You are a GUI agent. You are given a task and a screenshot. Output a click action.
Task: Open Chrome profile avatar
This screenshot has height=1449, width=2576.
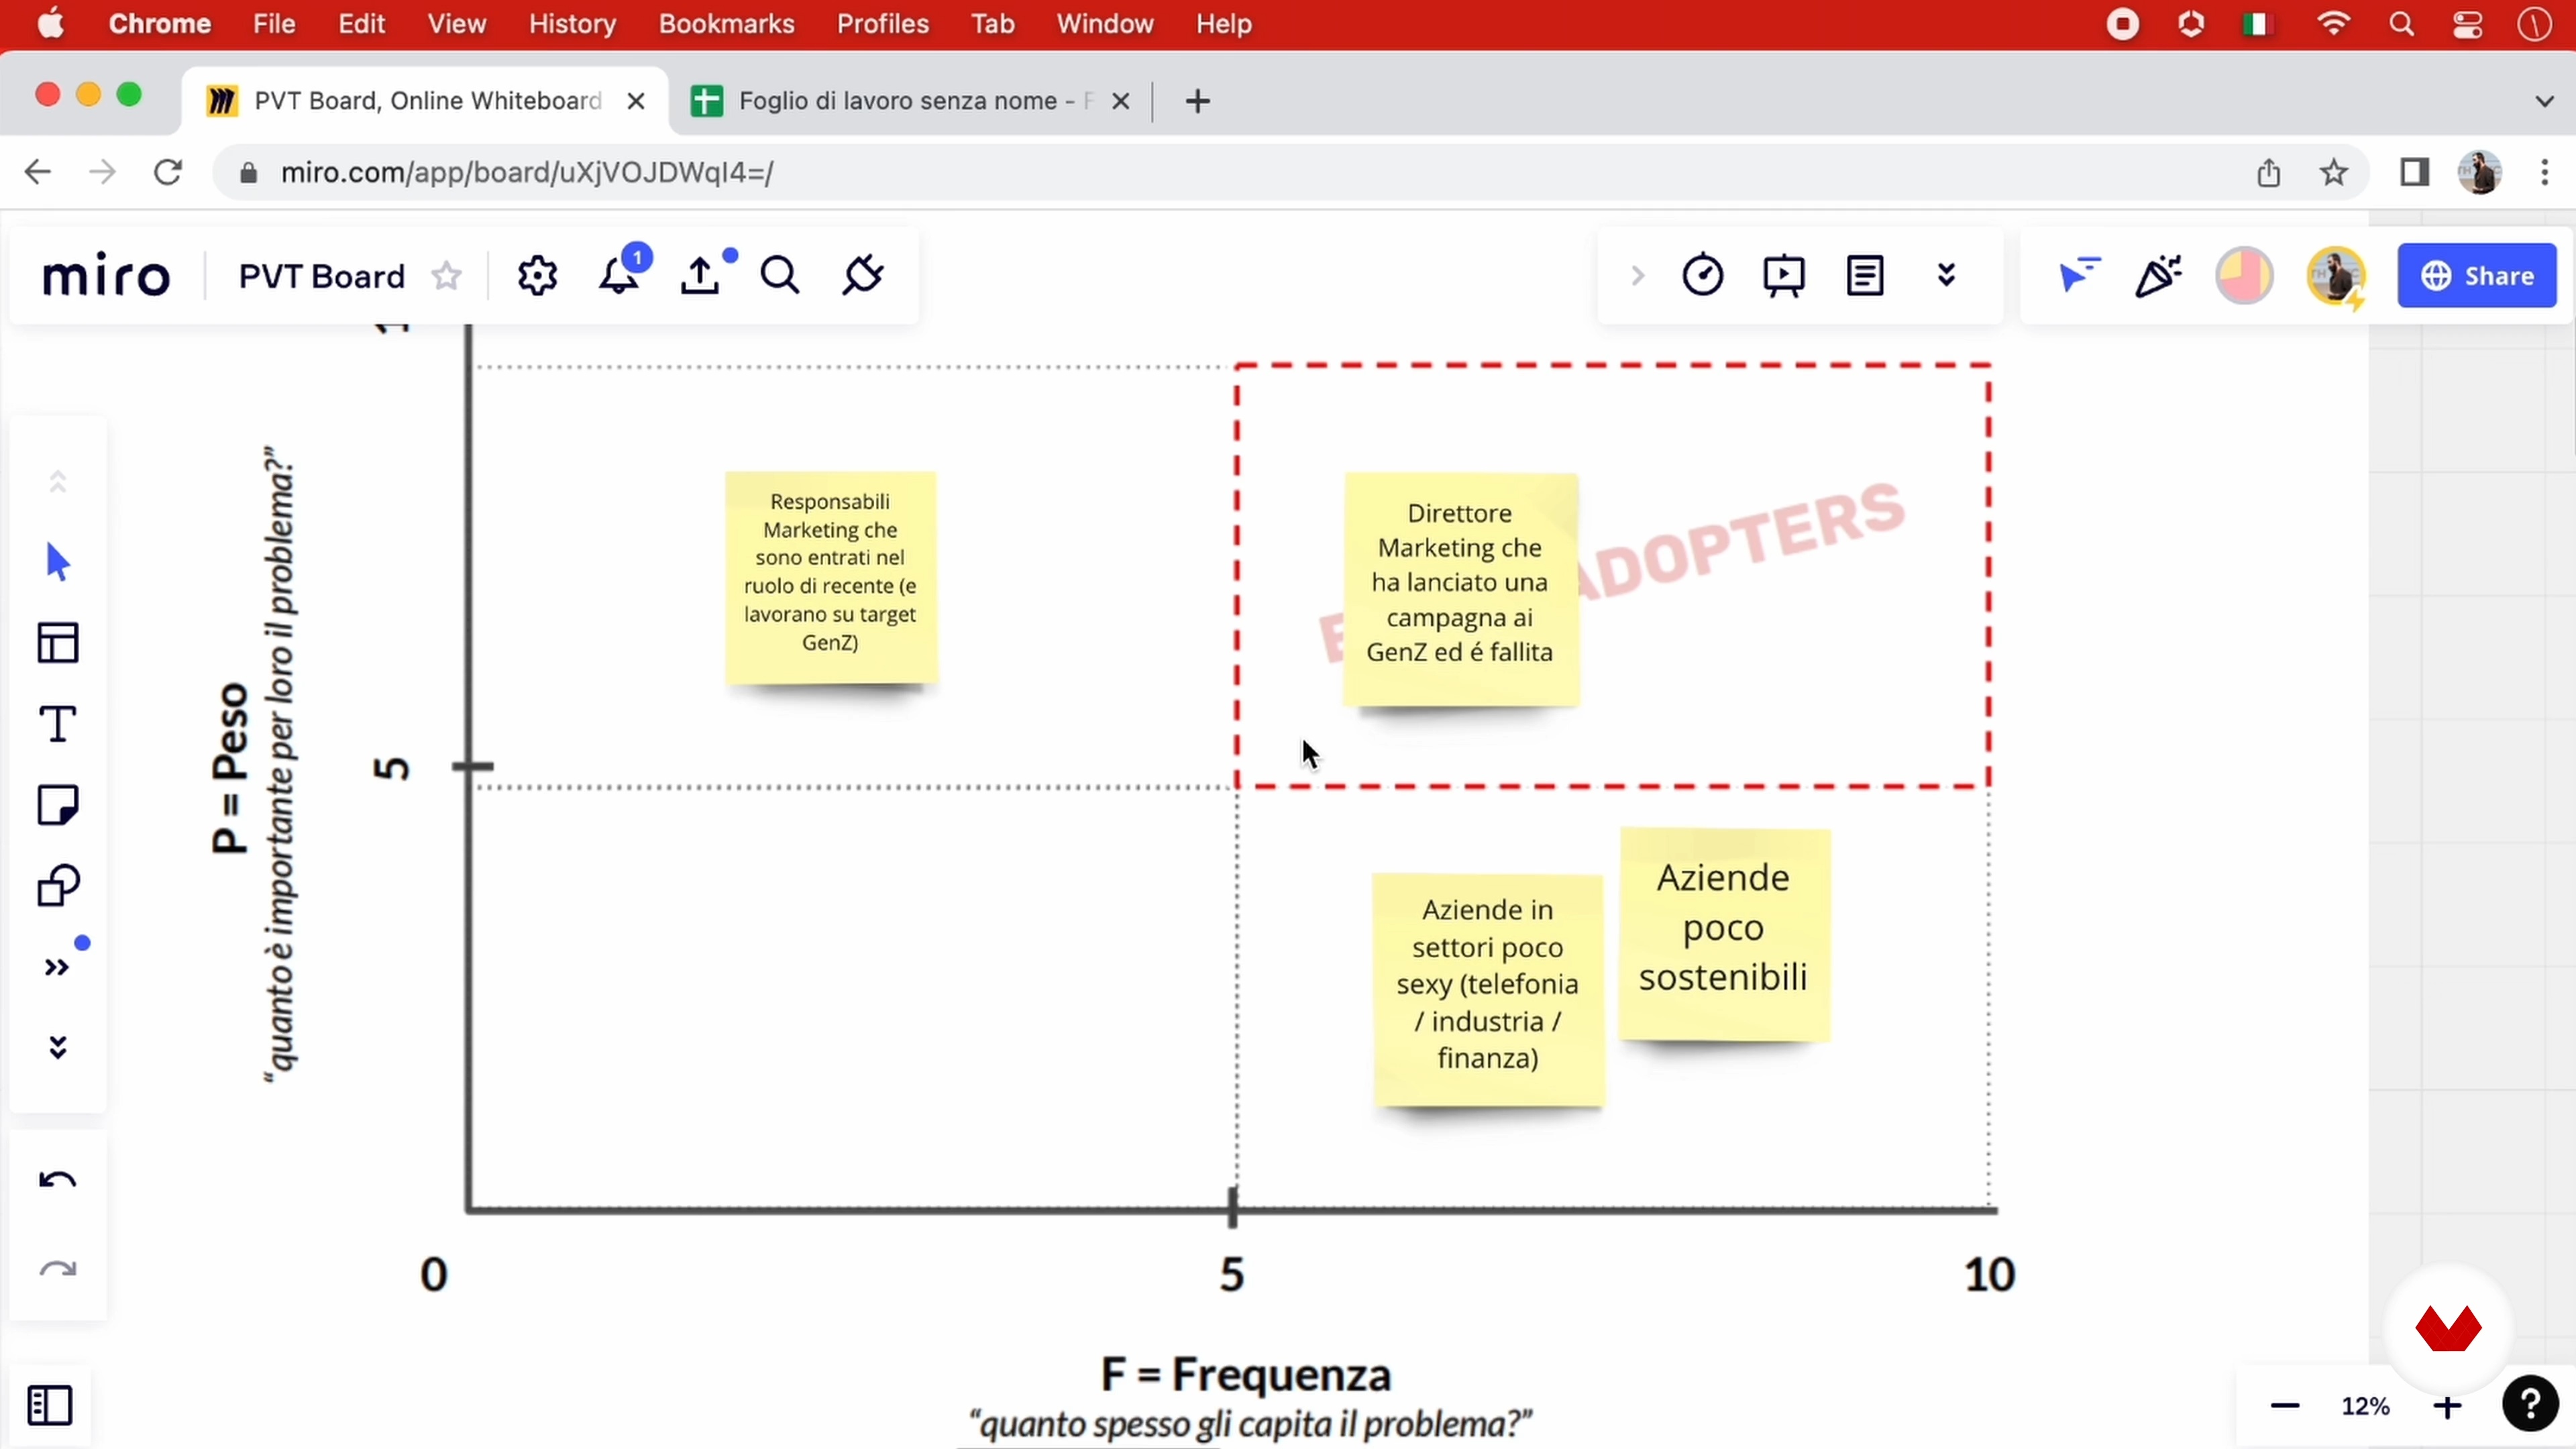2480,172
